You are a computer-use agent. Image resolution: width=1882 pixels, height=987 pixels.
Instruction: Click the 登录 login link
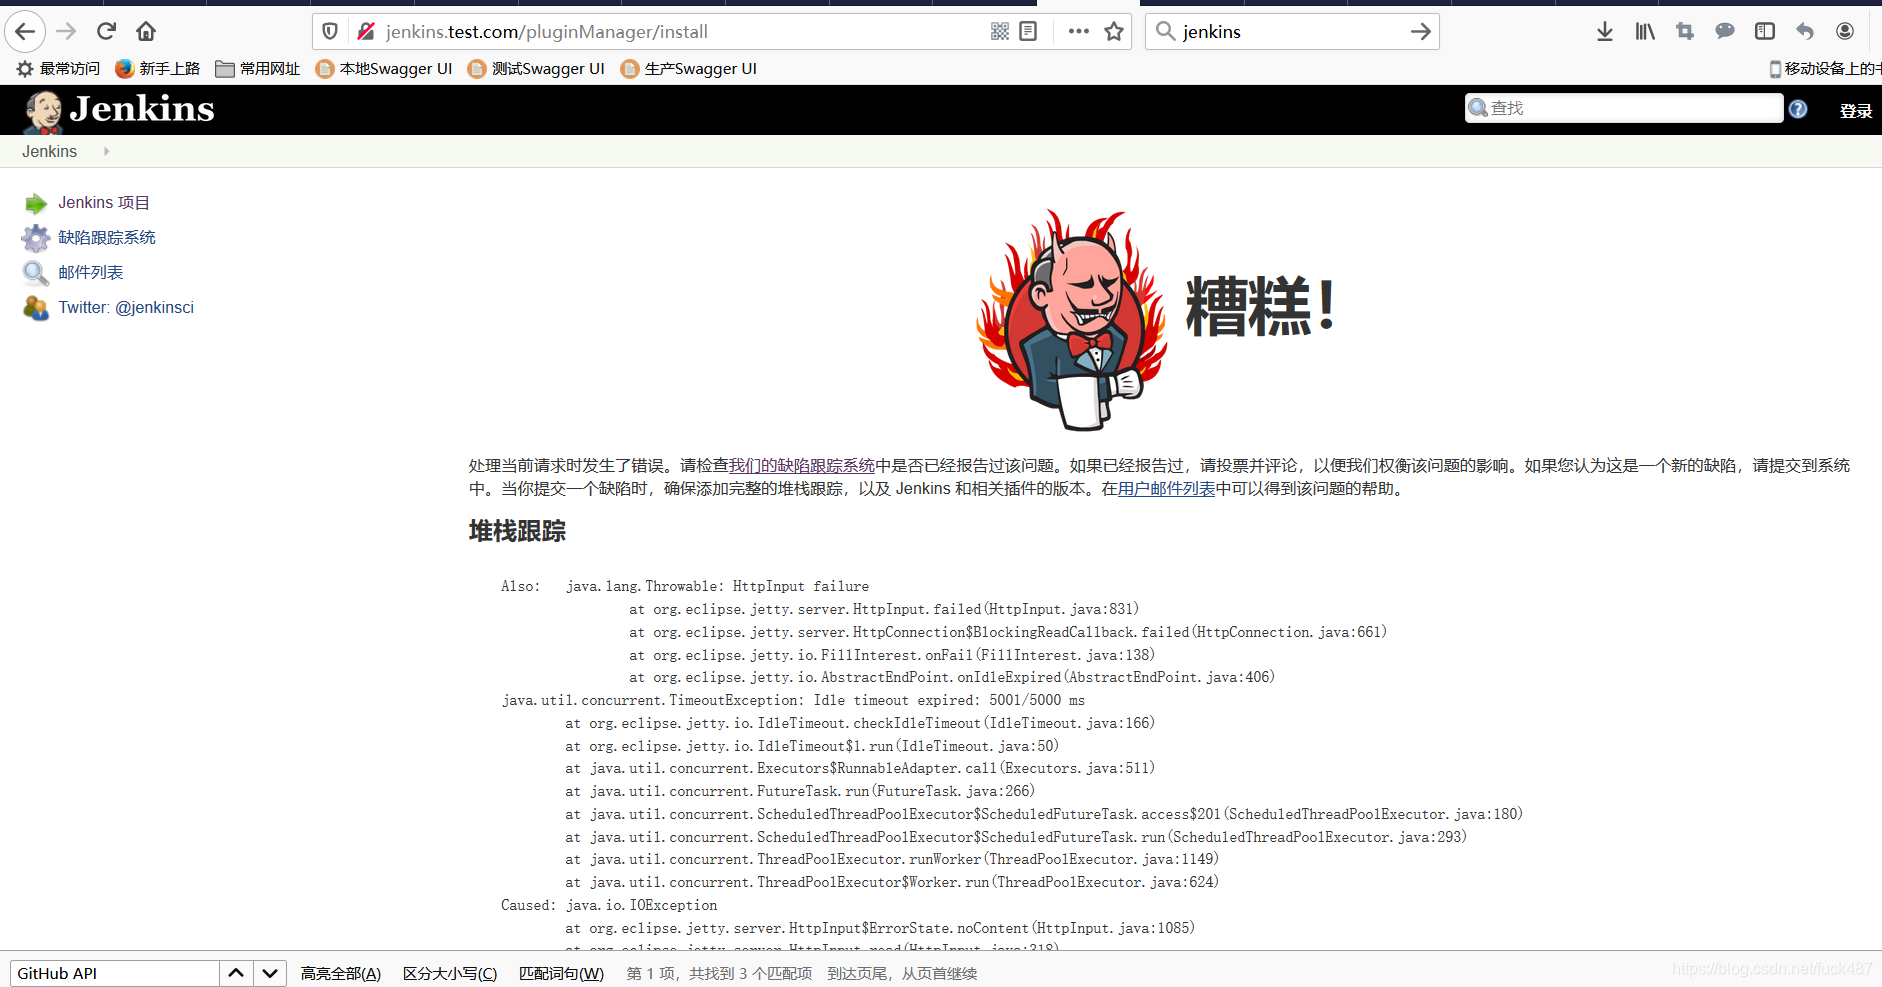[x=1856, y=111]
